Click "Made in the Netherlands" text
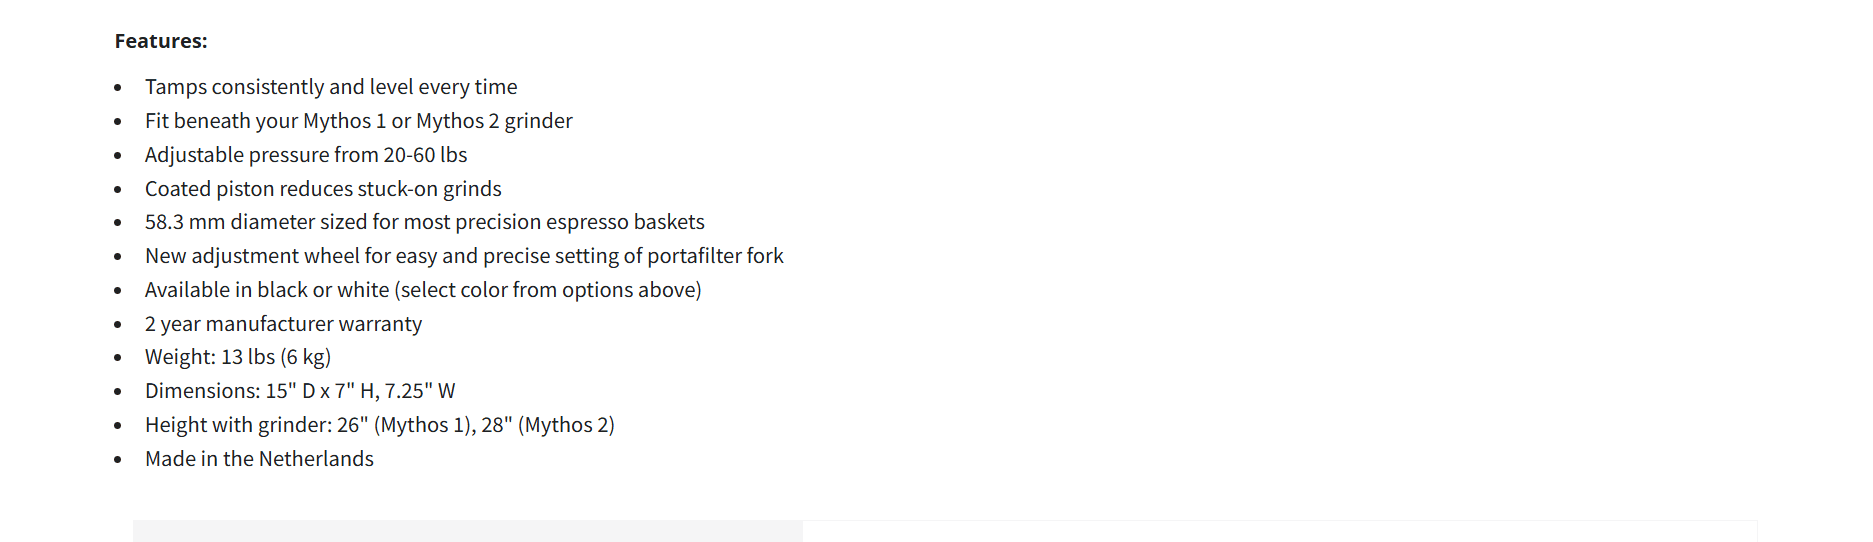Image resolution: width=1873 pixels, height=542 pixels. pos(259,459)
